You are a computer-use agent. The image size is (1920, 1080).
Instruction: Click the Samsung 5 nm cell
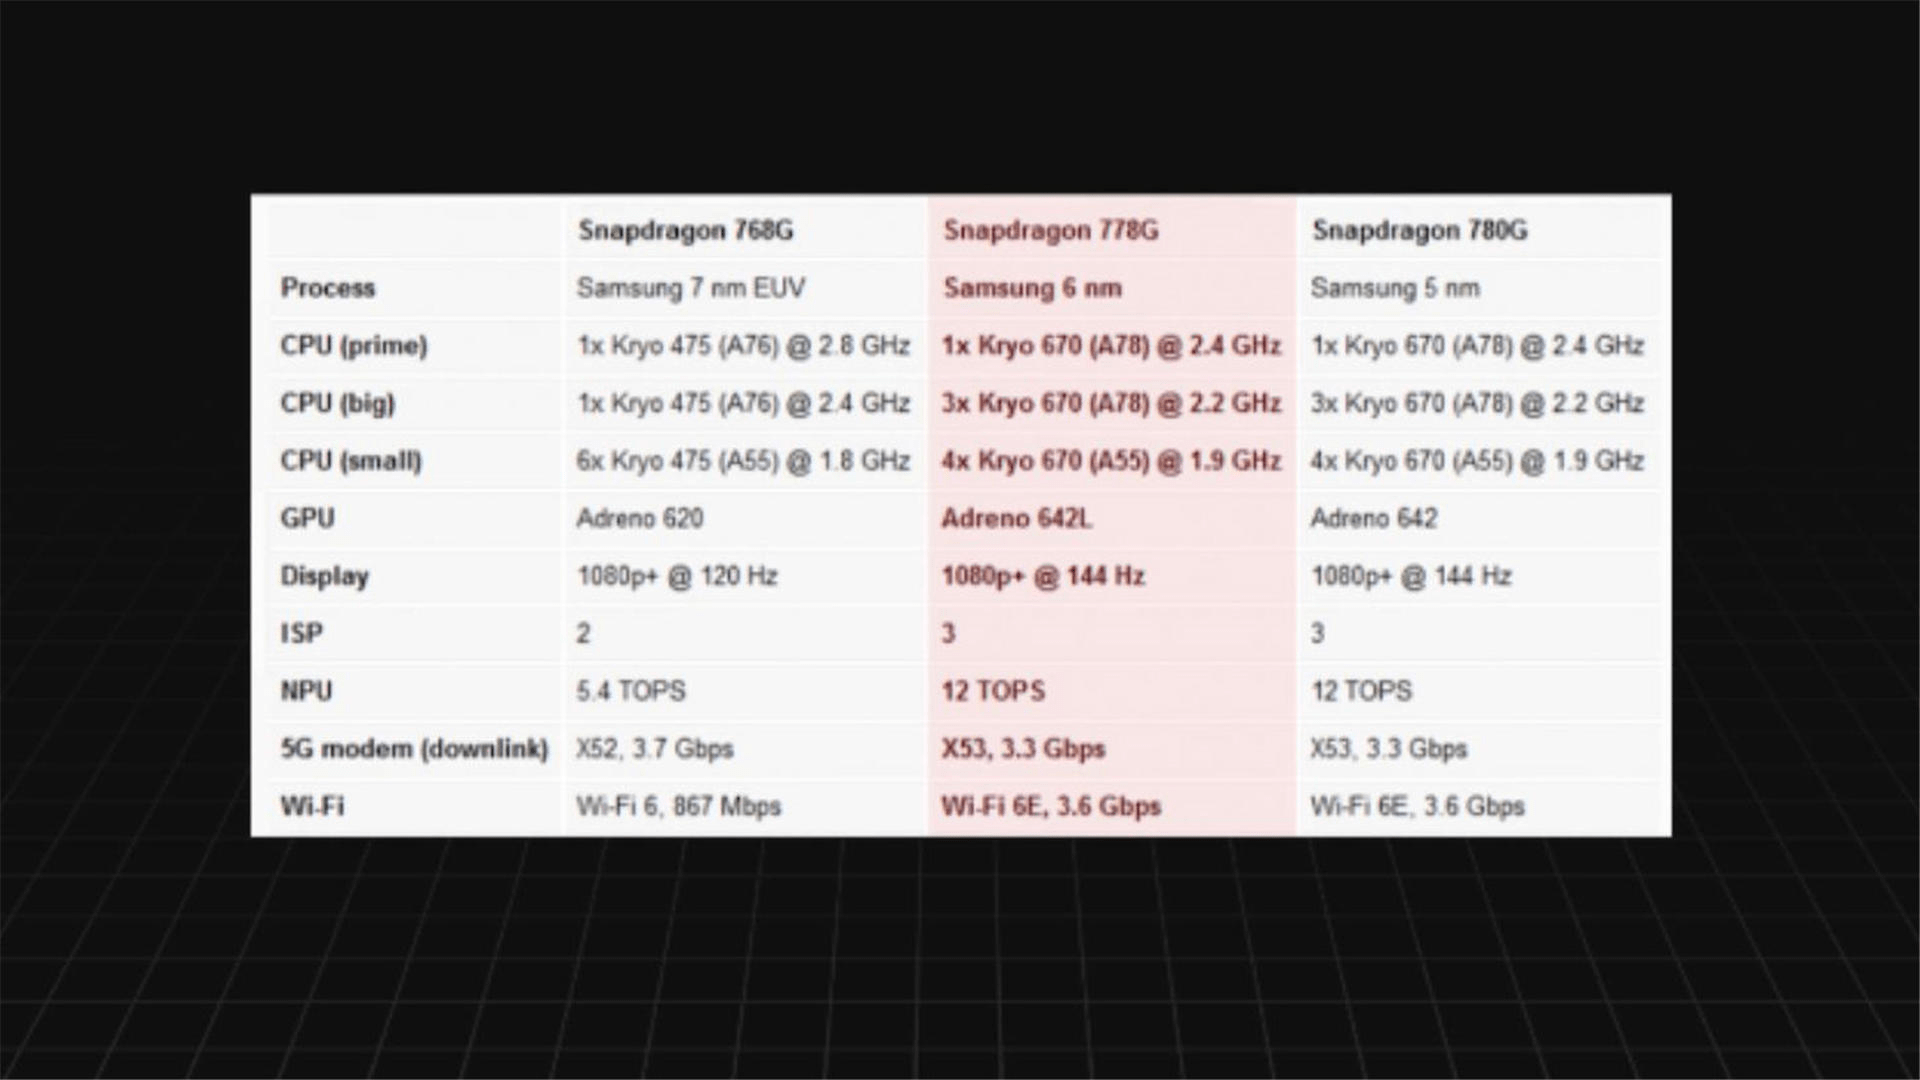1395,288
